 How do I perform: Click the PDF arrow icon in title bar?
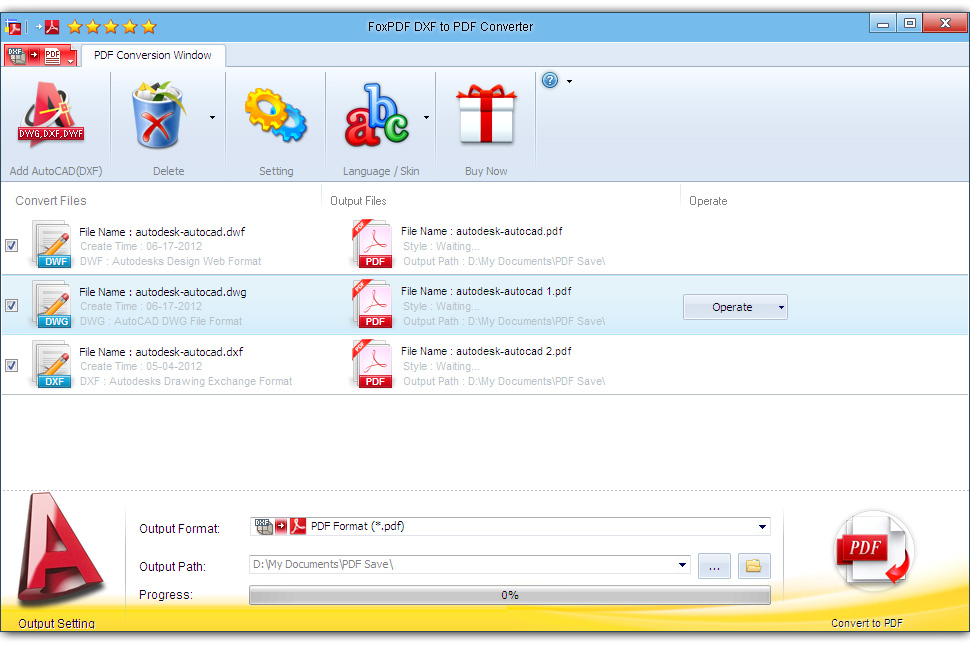coord(48,27)
